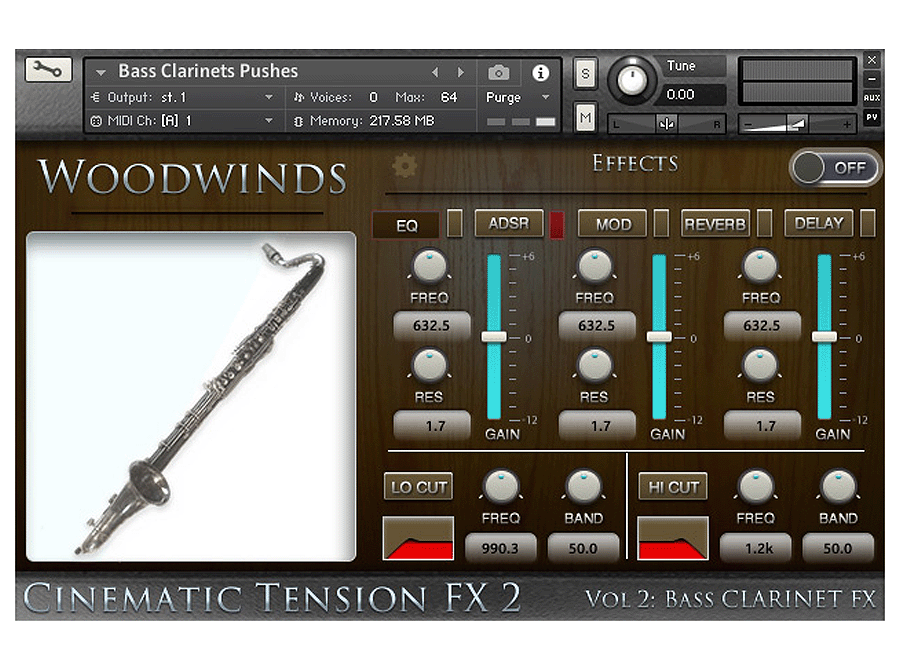This screenshot has width=900, height=672.
Task: Click the Bass Clarinets Pushes instrument name
Action: (x=208, y=71)
